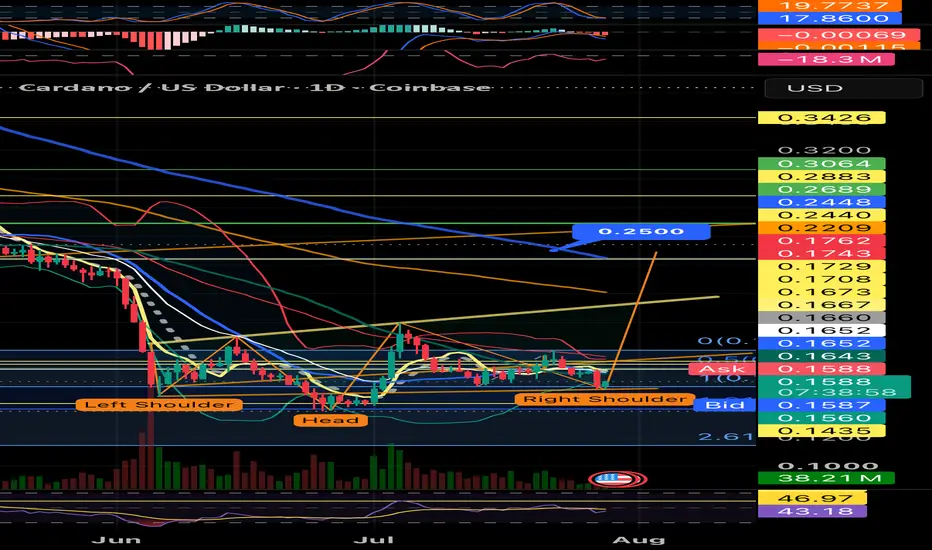Select the yellow 0.1667 price label
Screen dimensions: 932x550
click(821, 305)
